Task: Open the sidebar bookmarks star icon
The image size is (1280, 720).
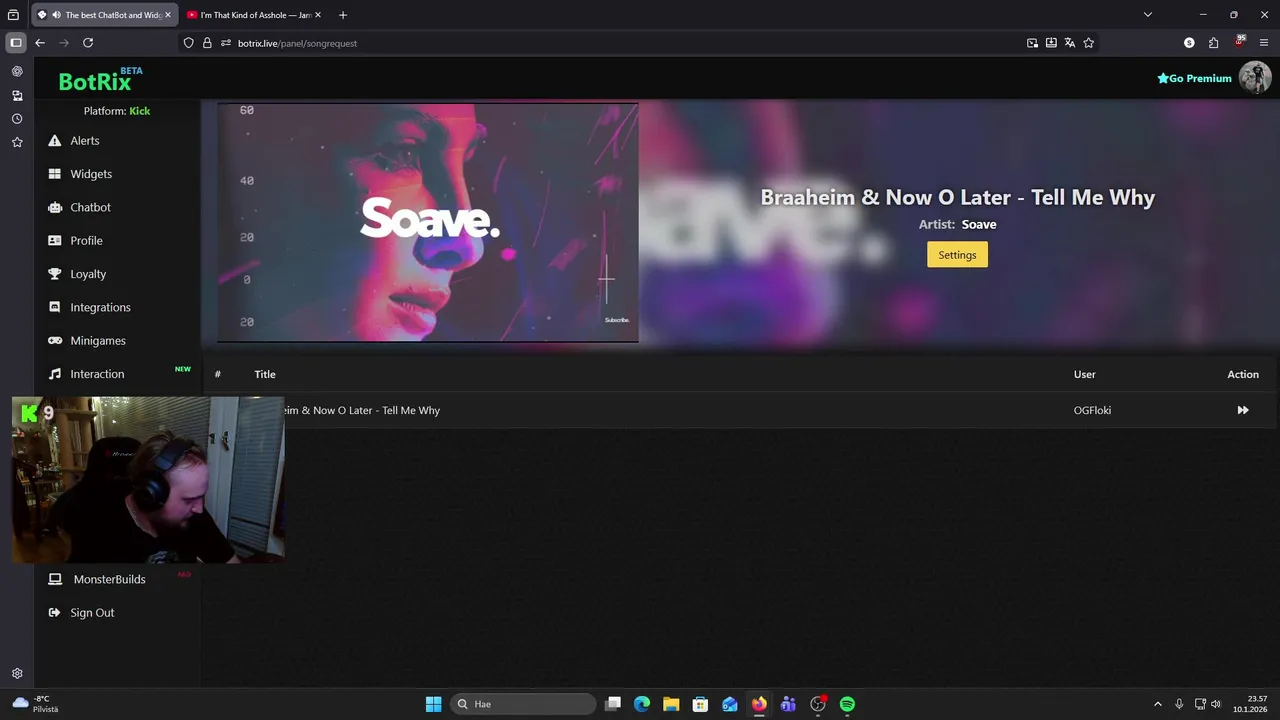Action: tap(17, 142)
